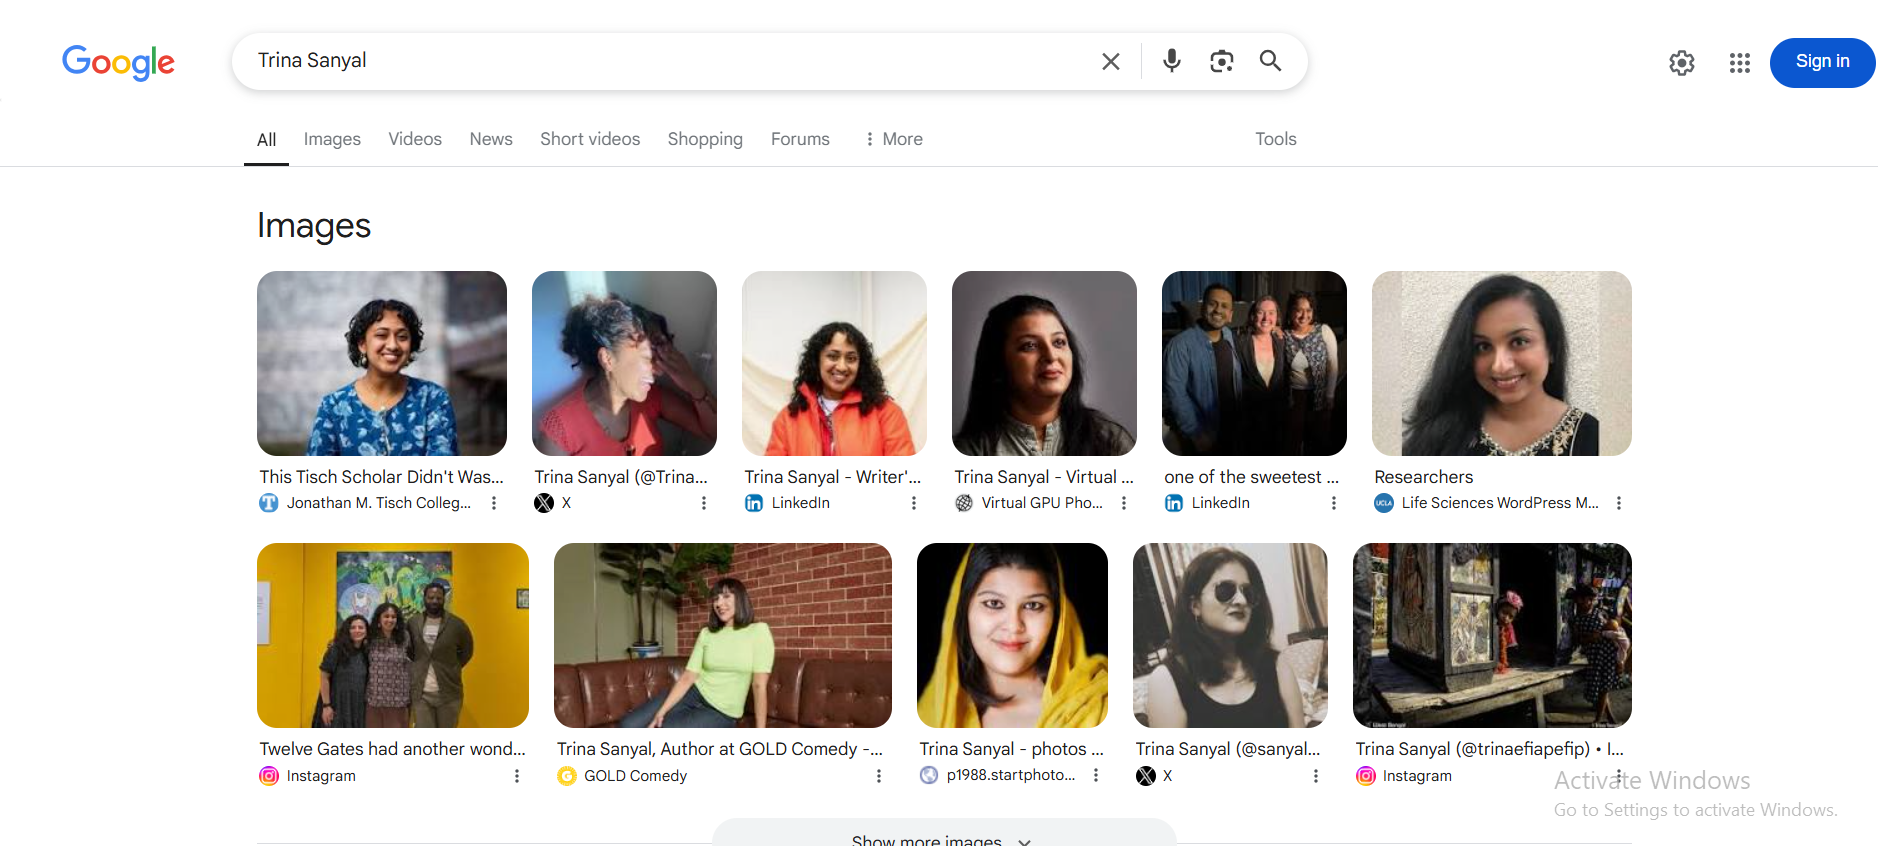Expand the More search filters menu
Screen dimensions: 1878x846
point(894,139)
